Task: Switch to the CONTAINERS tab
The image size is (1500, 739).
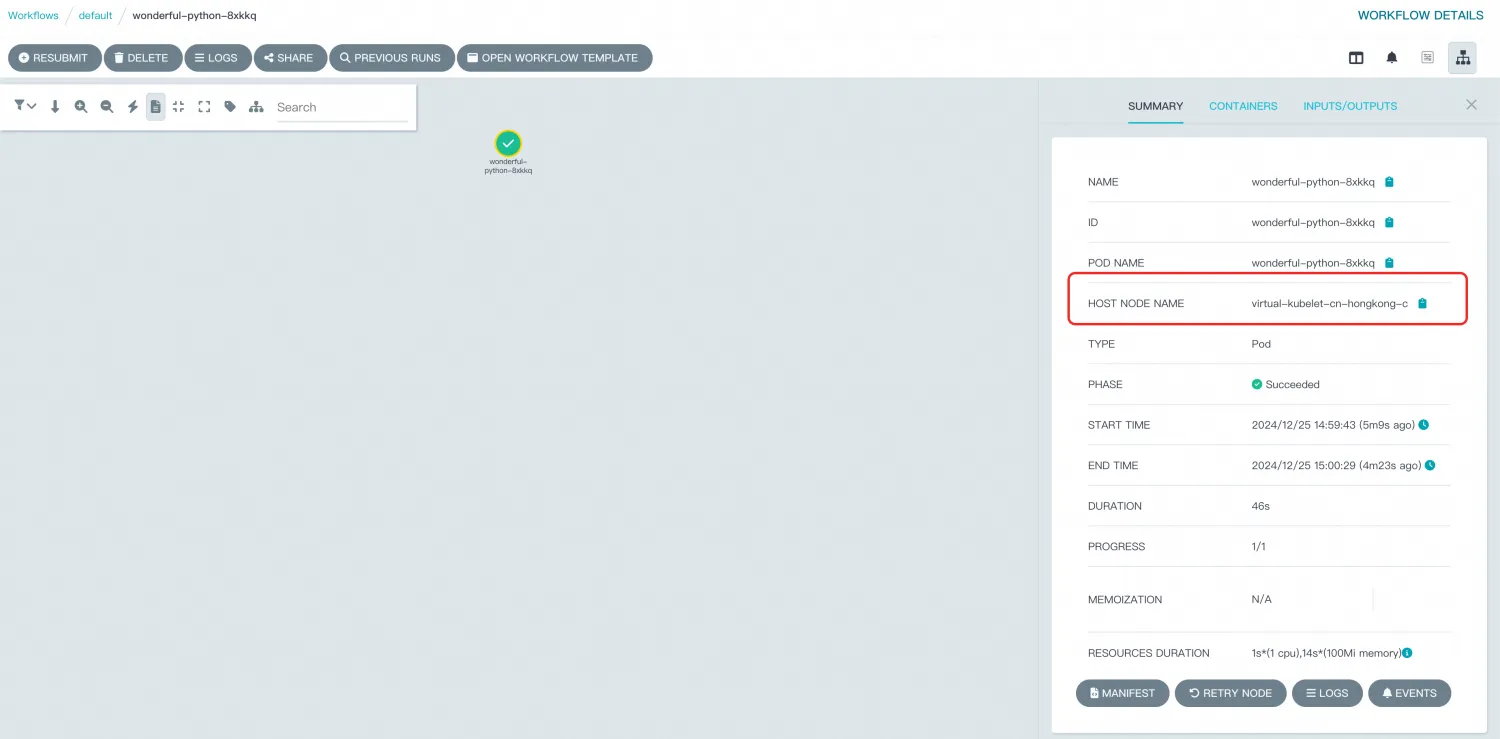Action: pyautogui.click(x=1243, y=105)
